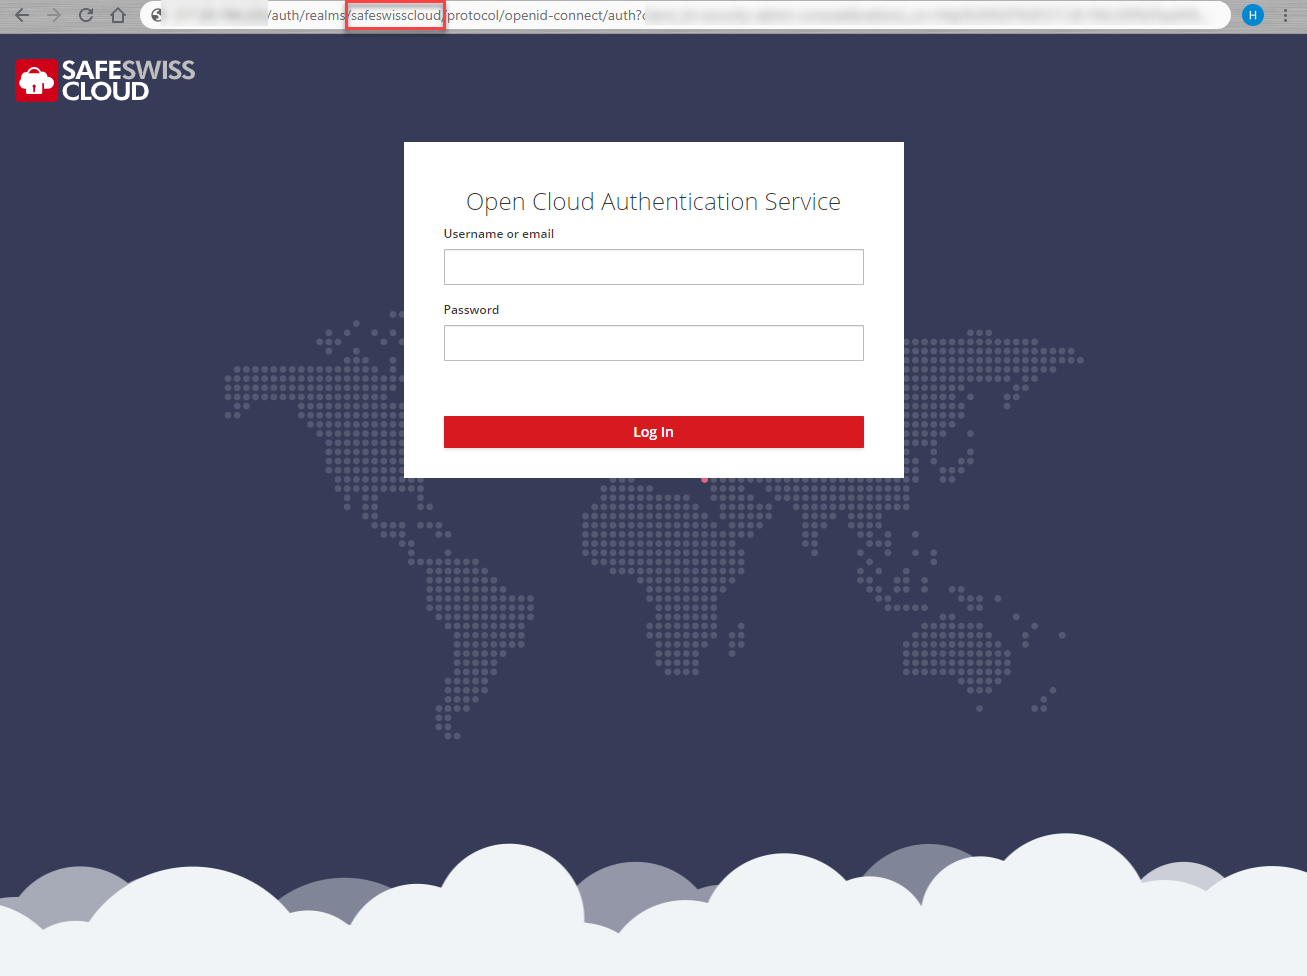Viewport: 1307px width, 976px height.
Task: Click the browser forward arrow
Action: click(x=54, y=15)
